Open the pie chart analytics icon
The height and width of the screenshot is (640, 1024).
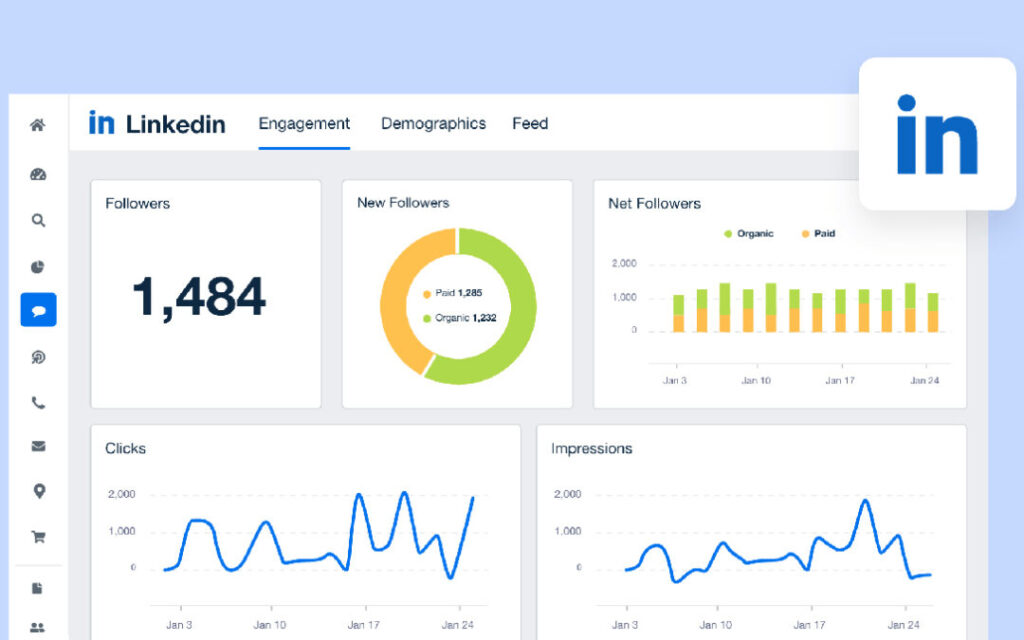point(38,266)
